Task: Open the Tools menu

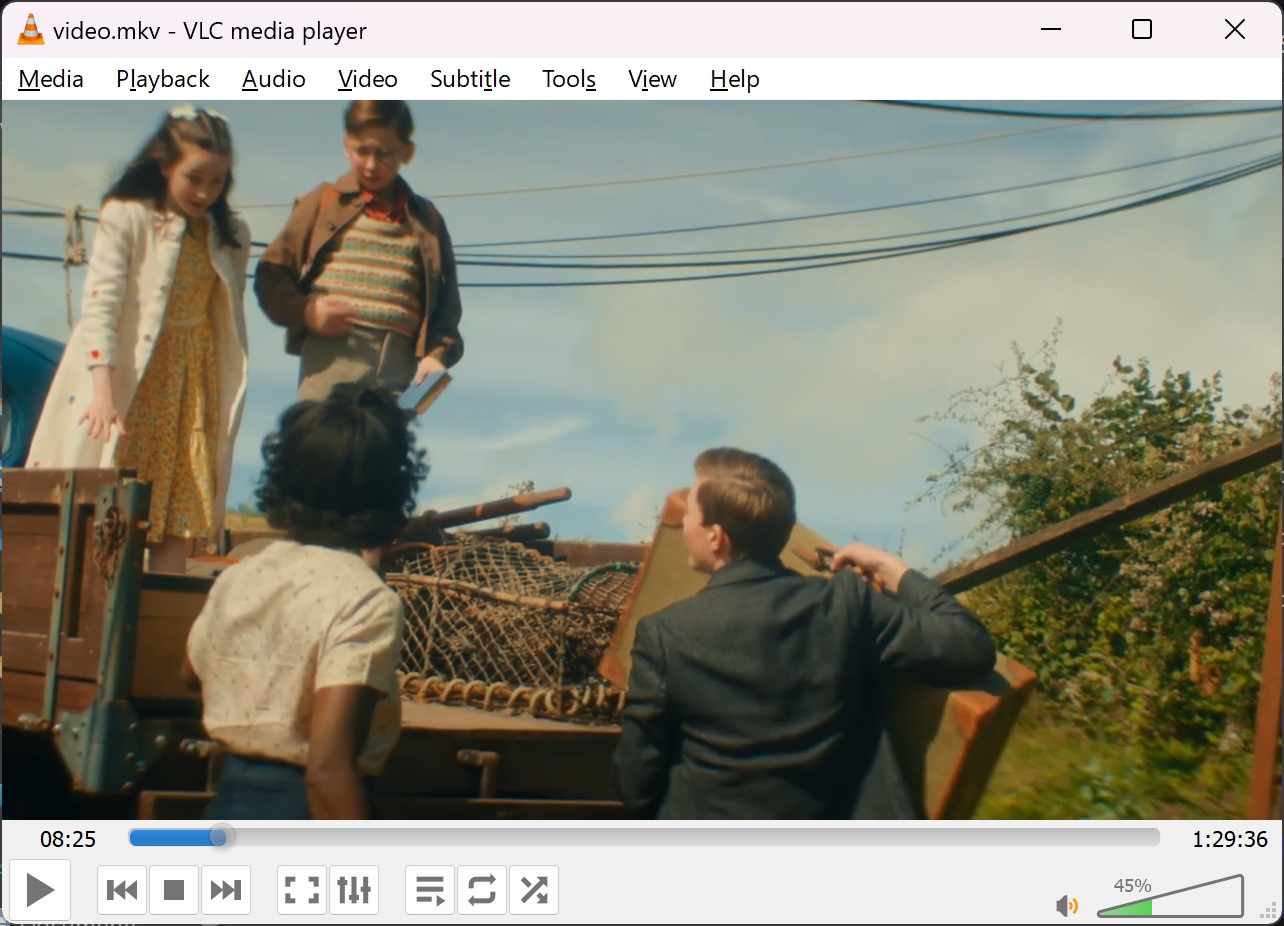Action: [569, 79]
